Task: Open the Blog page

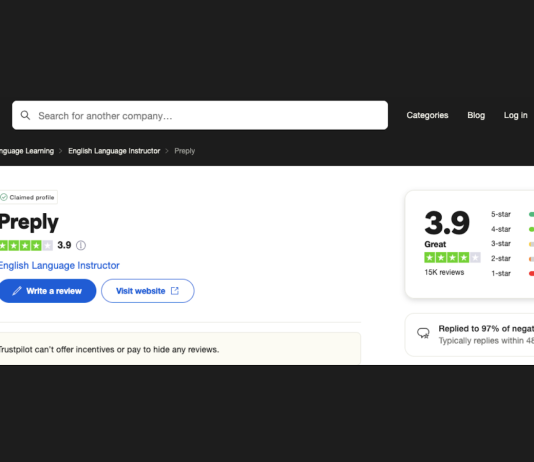Action: pos(476,115)
